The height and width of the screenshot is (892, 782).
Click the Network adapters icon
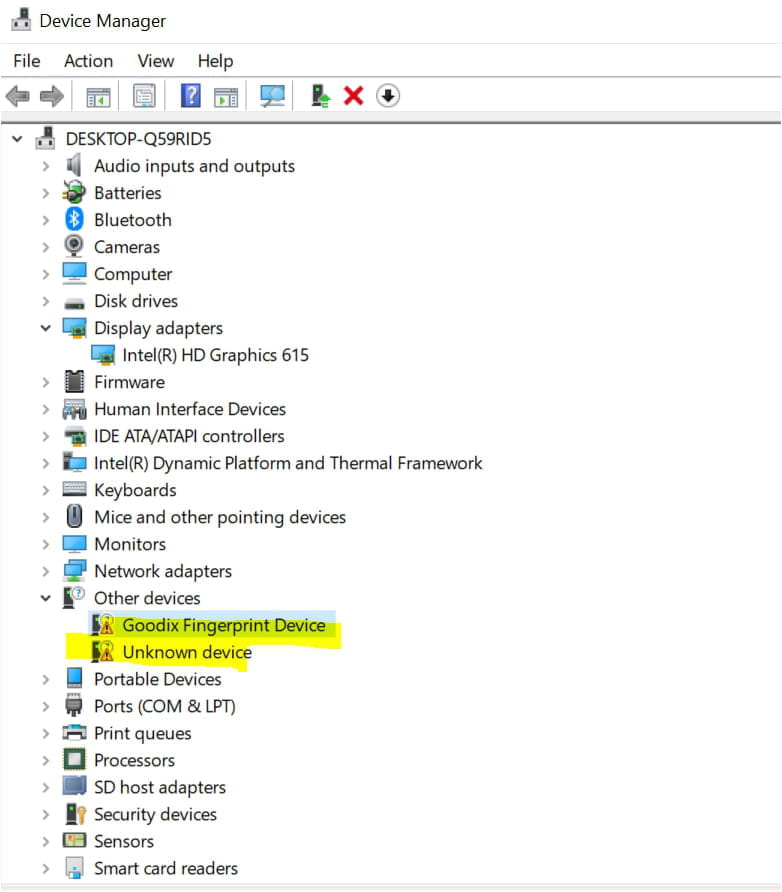tap(74, 571)
